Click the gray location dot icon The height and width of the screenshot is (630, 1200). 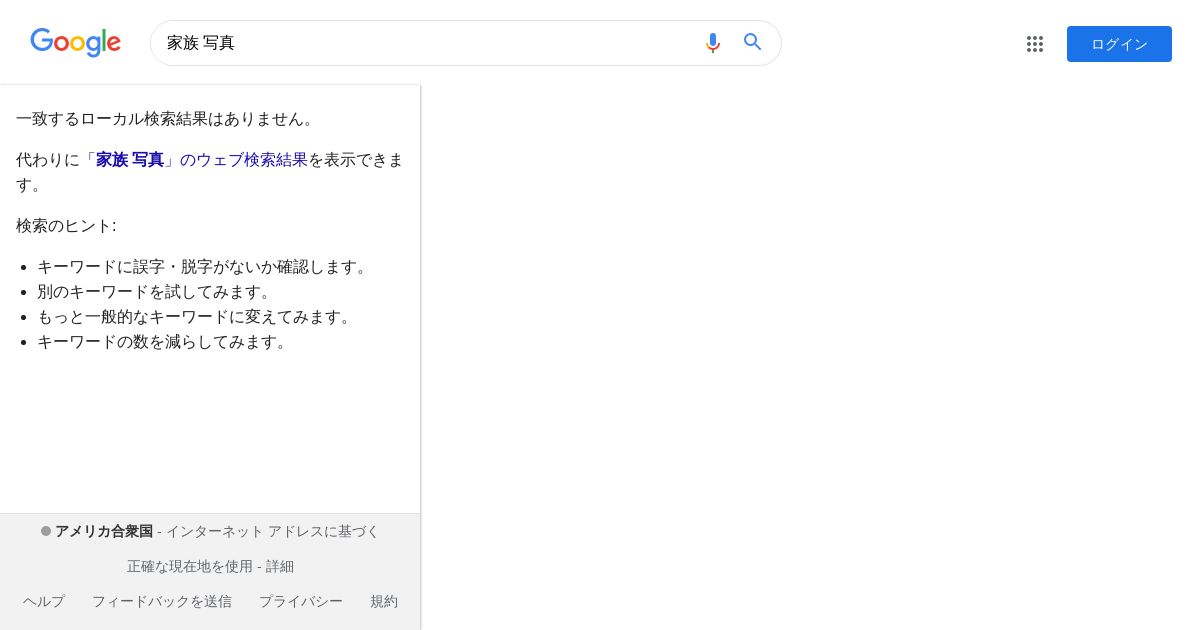point(46,531)
